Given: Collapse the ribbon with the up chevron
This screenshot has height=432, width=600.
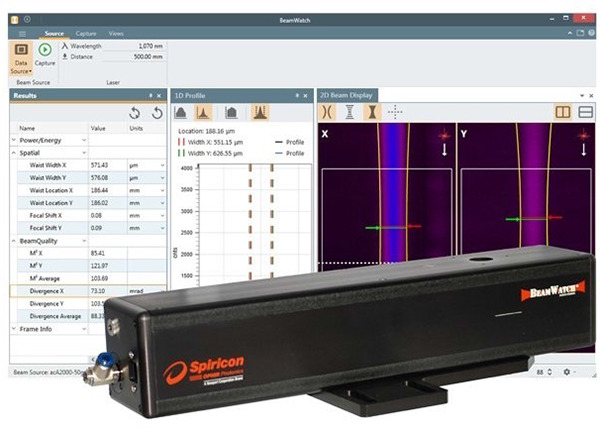Looking at the screenshot, I should (x=570, y=33).
